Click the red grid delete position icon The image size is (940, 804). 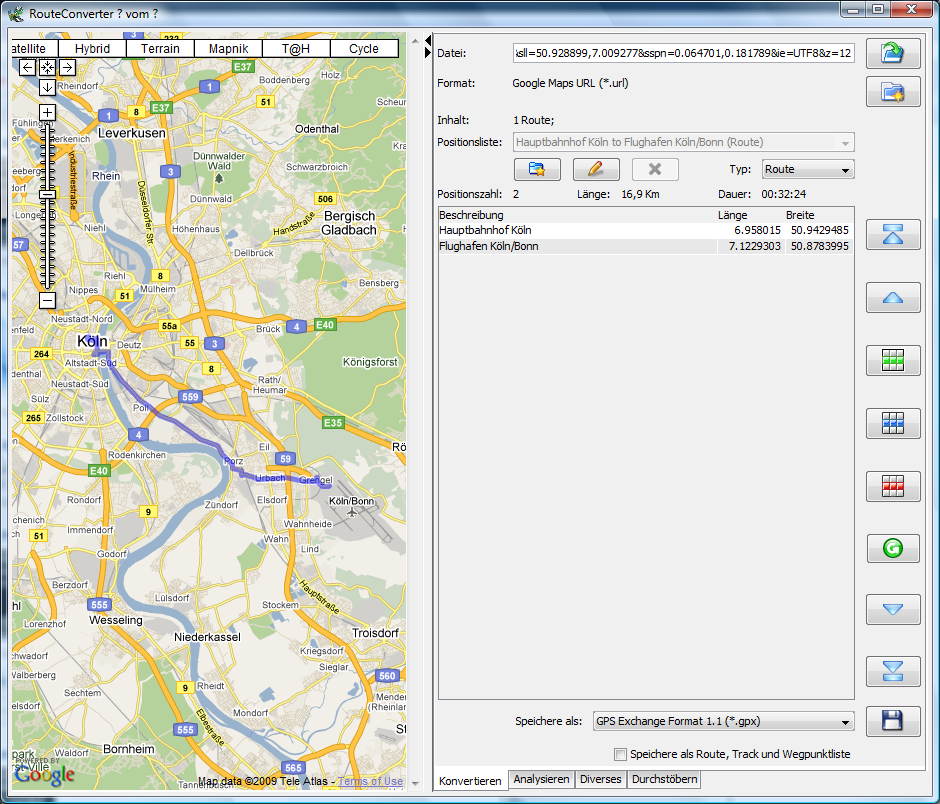[x=893, y=486]
